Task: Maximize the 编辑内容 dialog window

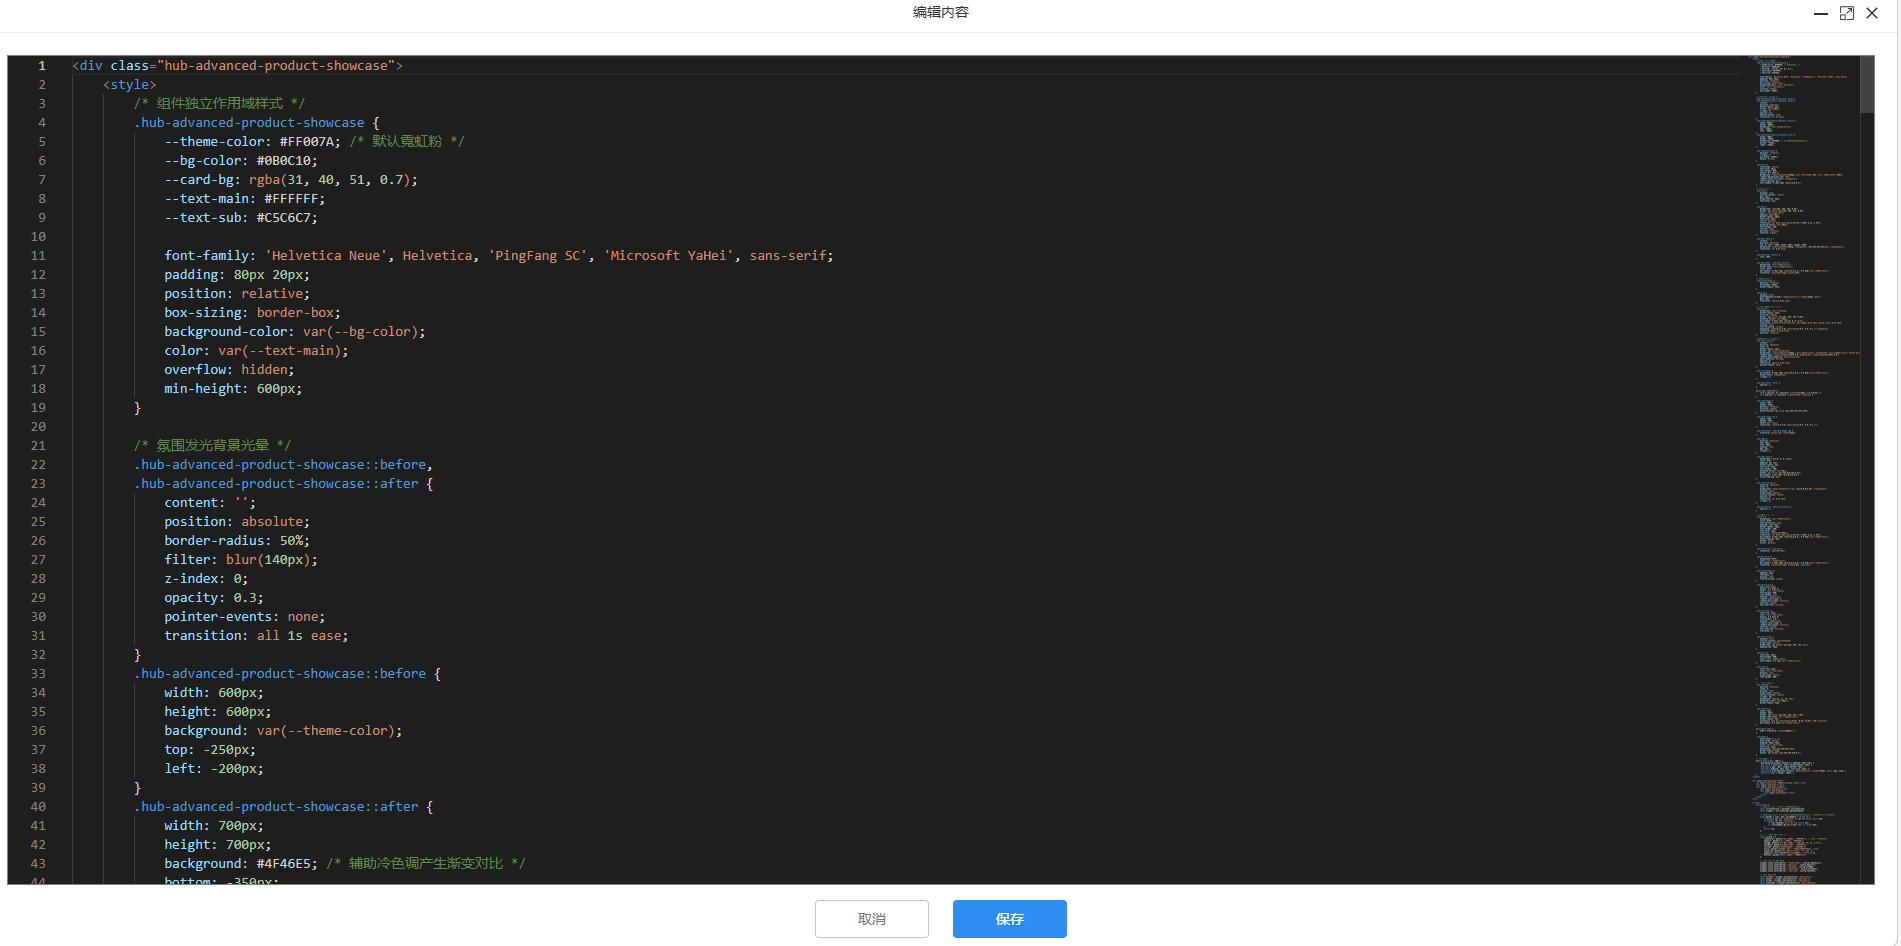Action: [1847, 13]
